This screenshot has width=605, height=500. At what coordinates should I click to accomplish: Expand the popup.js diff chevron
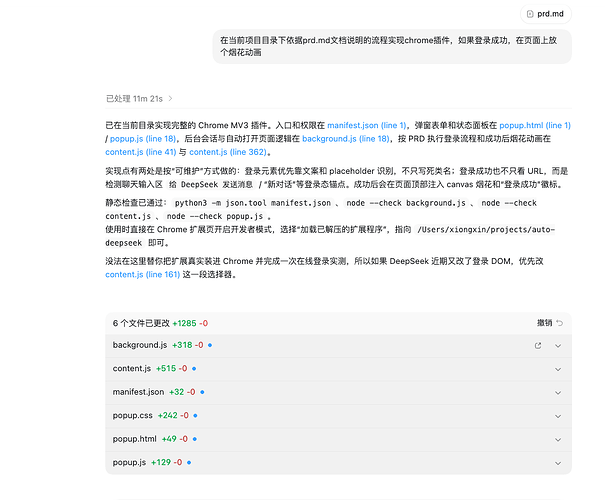pyautogui.click(x=558, y=462)
